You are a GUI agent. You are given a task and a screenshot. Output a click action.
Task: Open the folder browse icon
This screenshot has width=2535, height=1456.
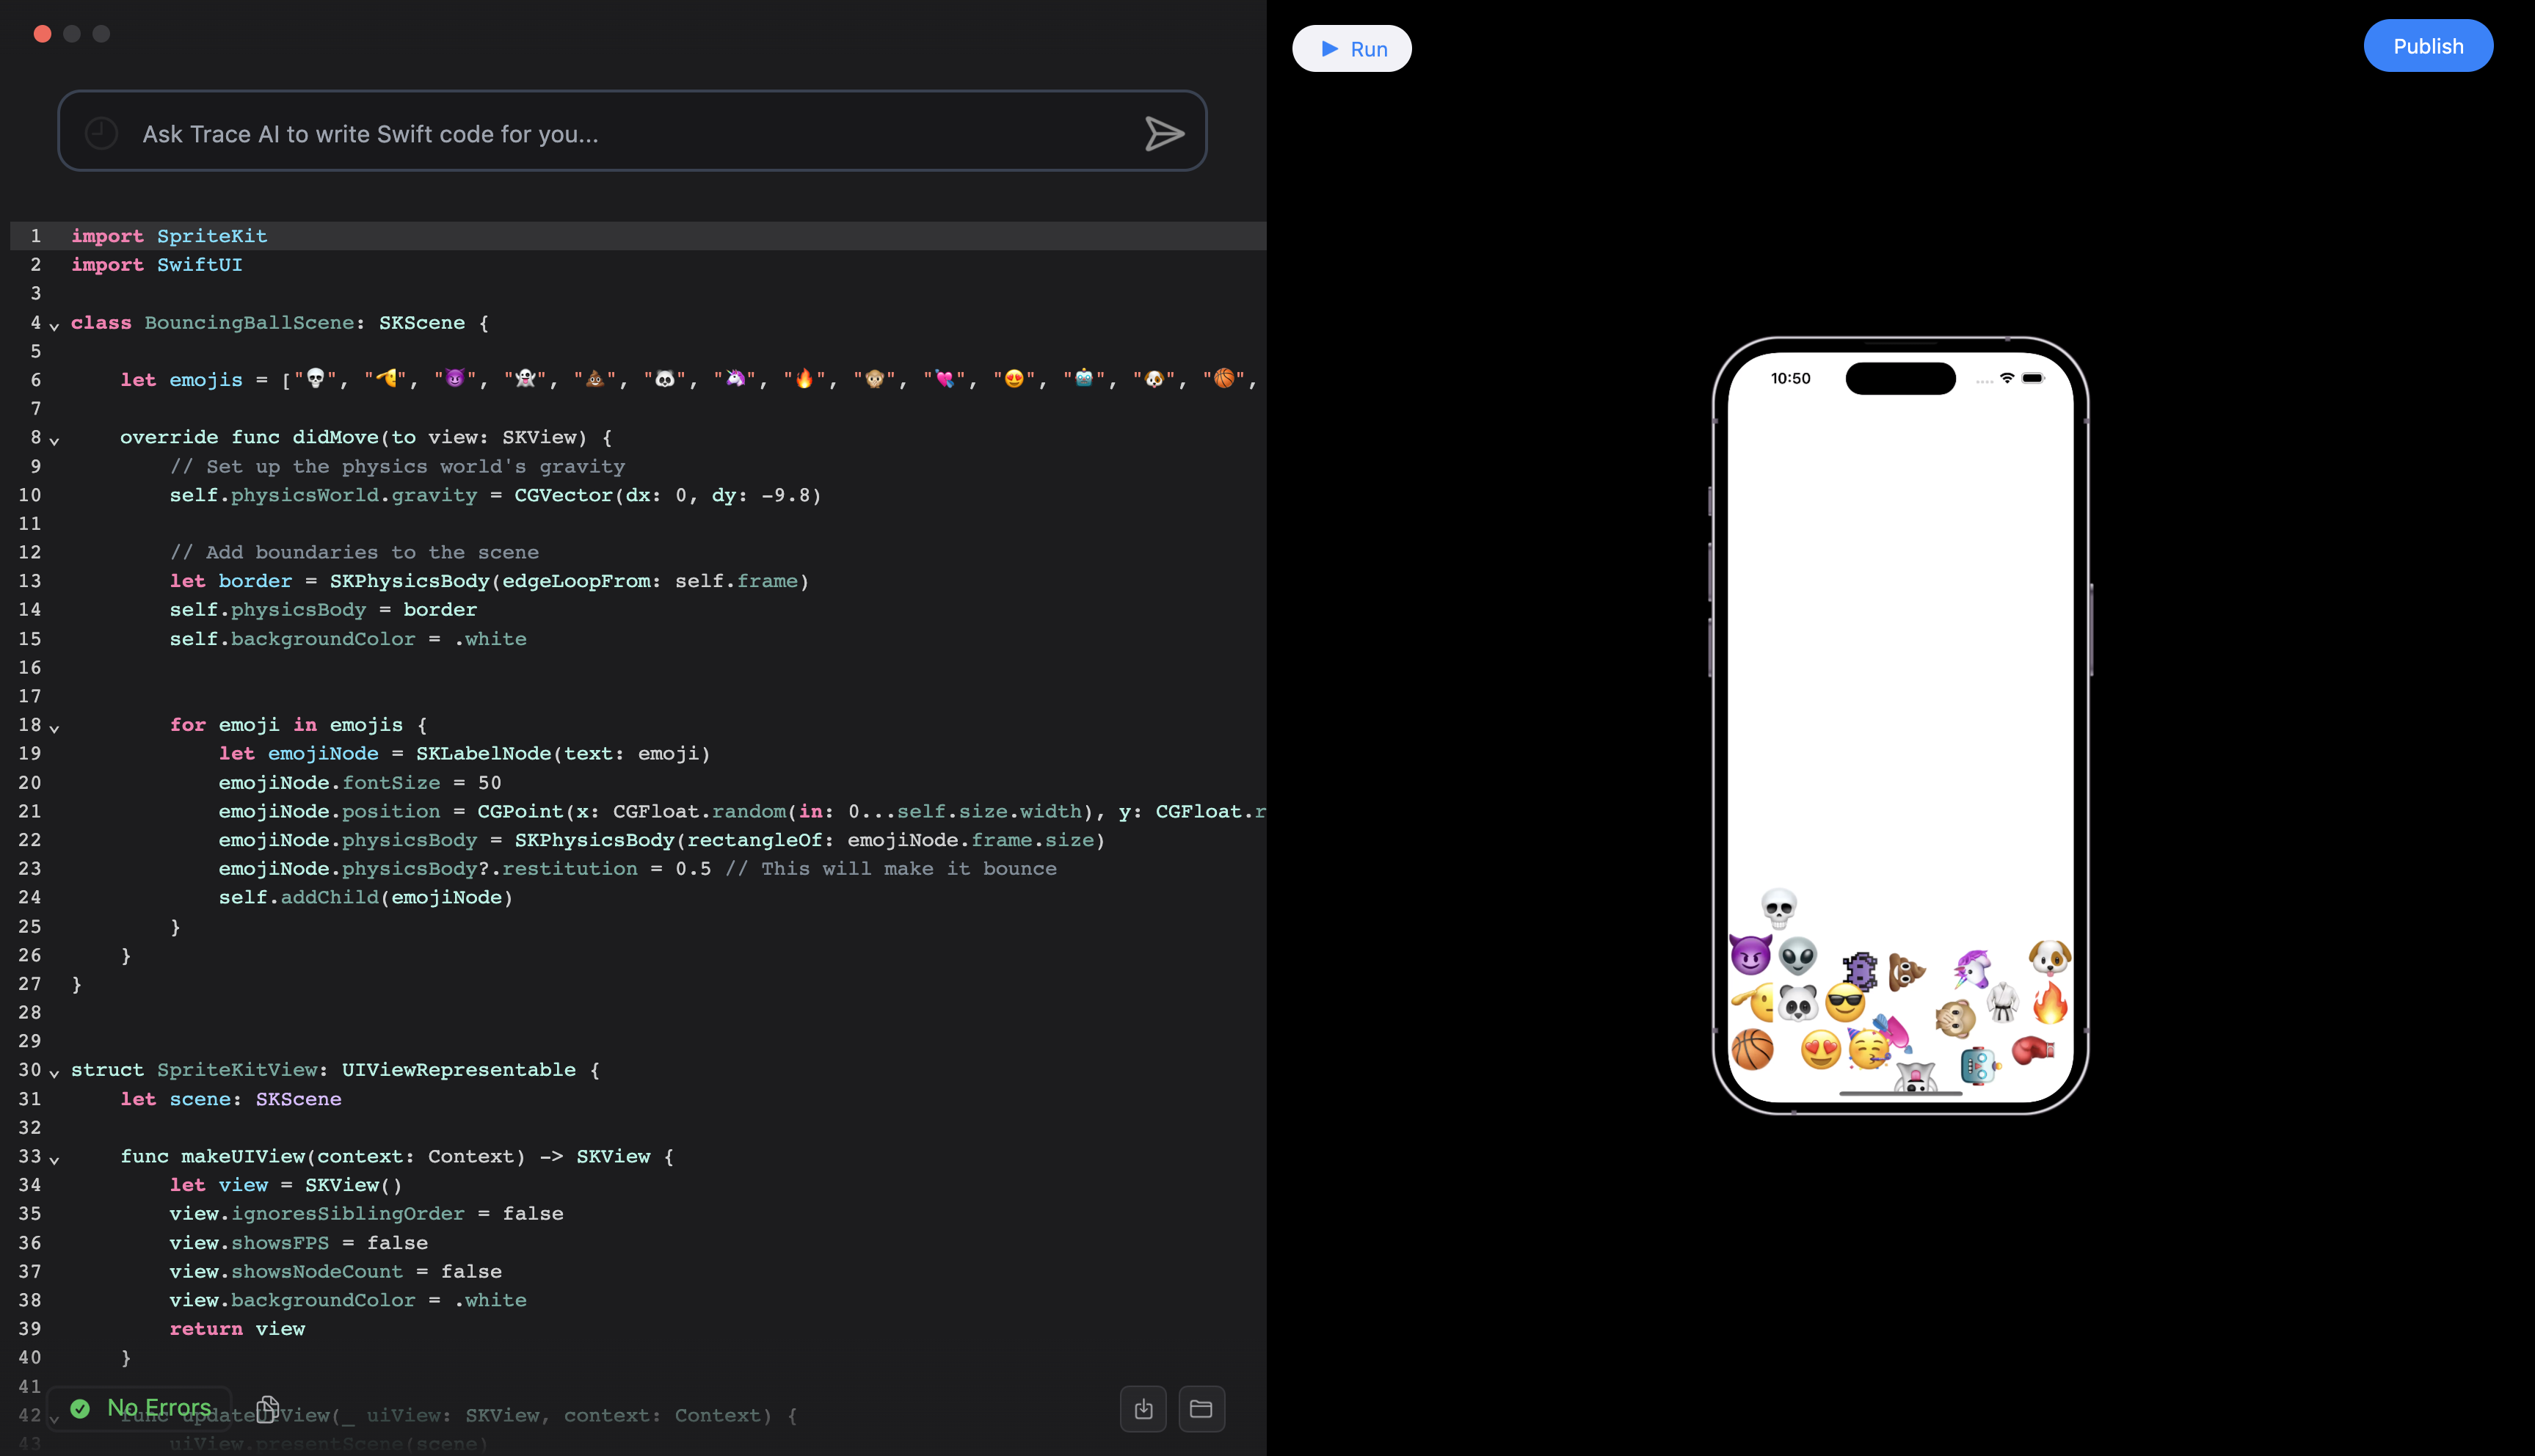click(x=1201, y=1409)
